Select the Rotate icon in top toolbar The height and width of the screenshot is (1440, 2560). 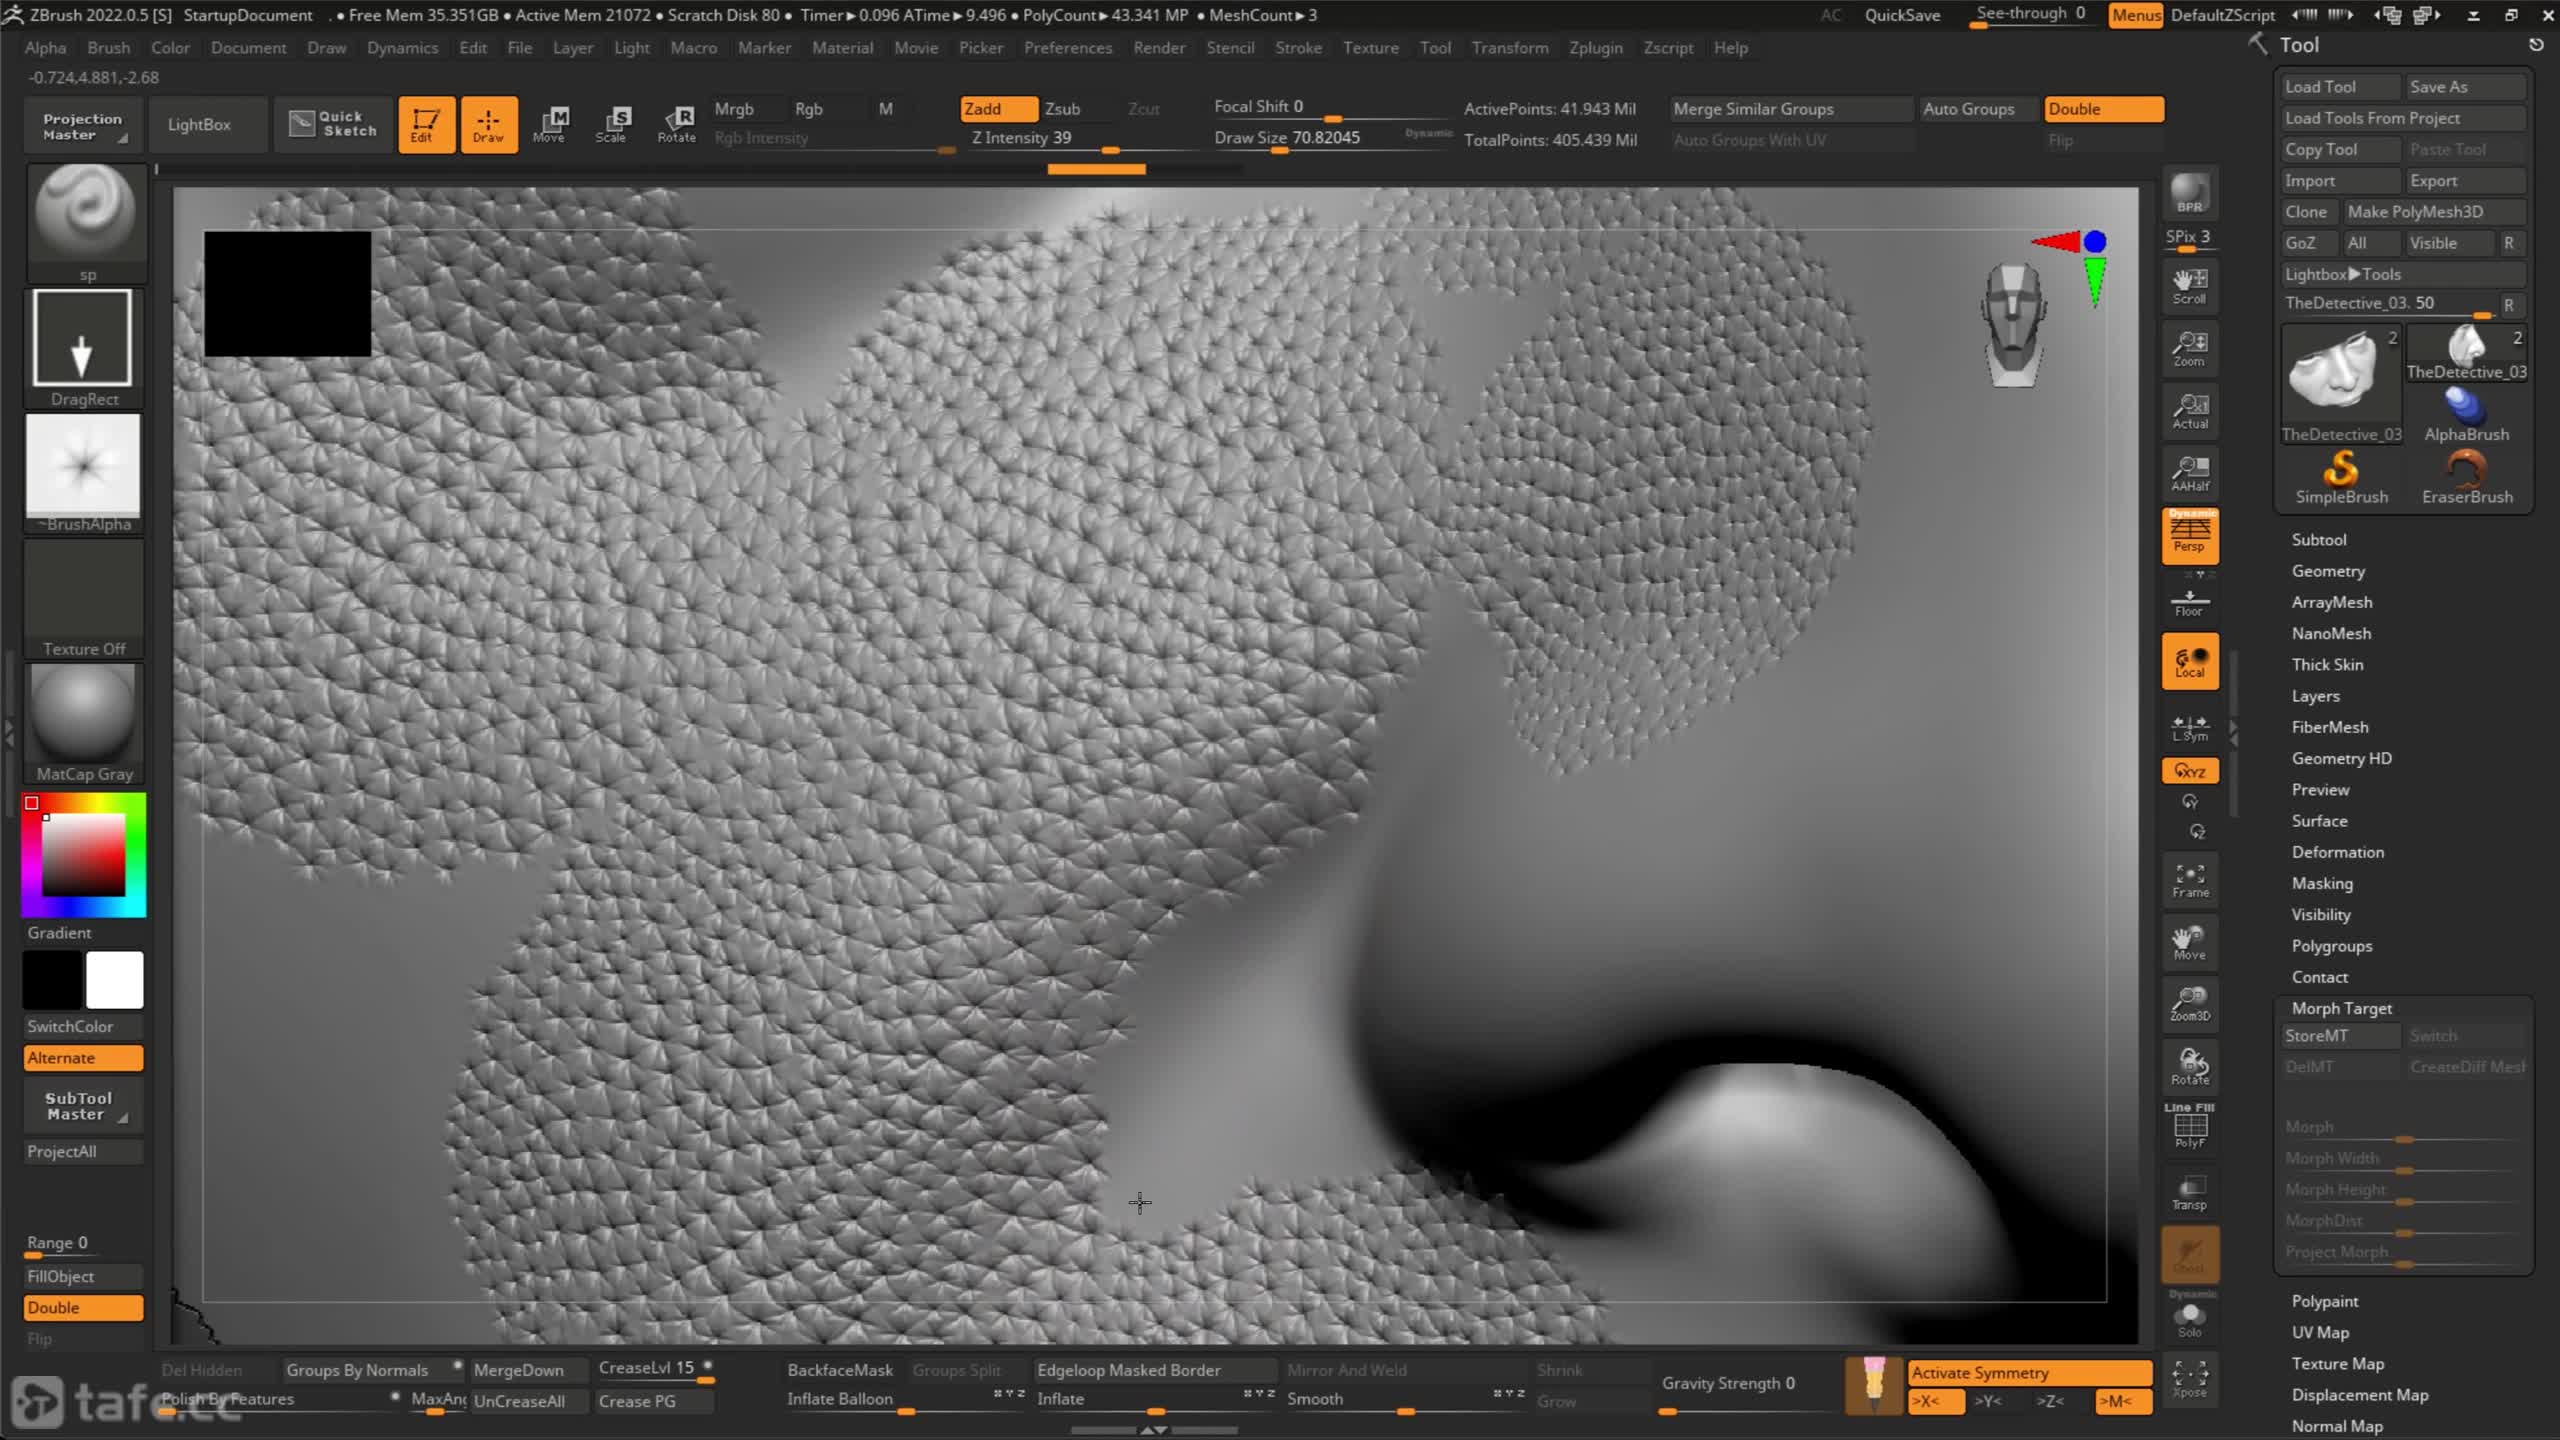click(x=676, y=125)
